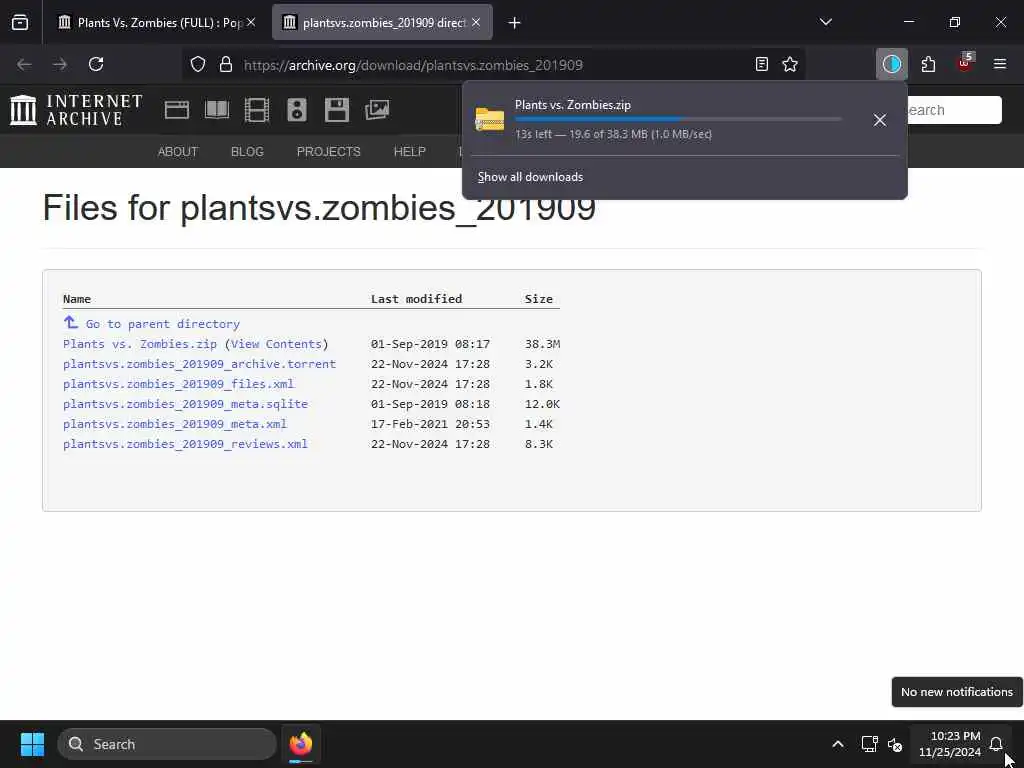Click the 38.3M size value

tap(543, 344)
